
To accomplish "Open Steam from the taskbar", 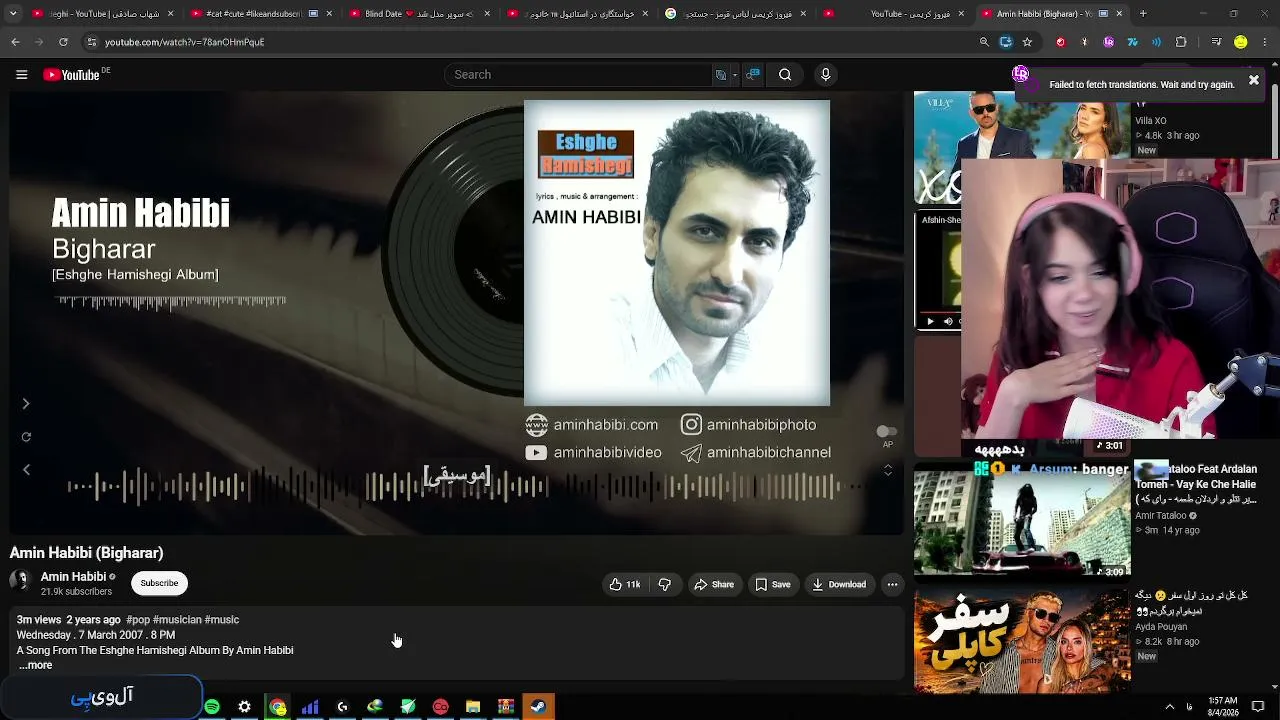I will 538,707.
